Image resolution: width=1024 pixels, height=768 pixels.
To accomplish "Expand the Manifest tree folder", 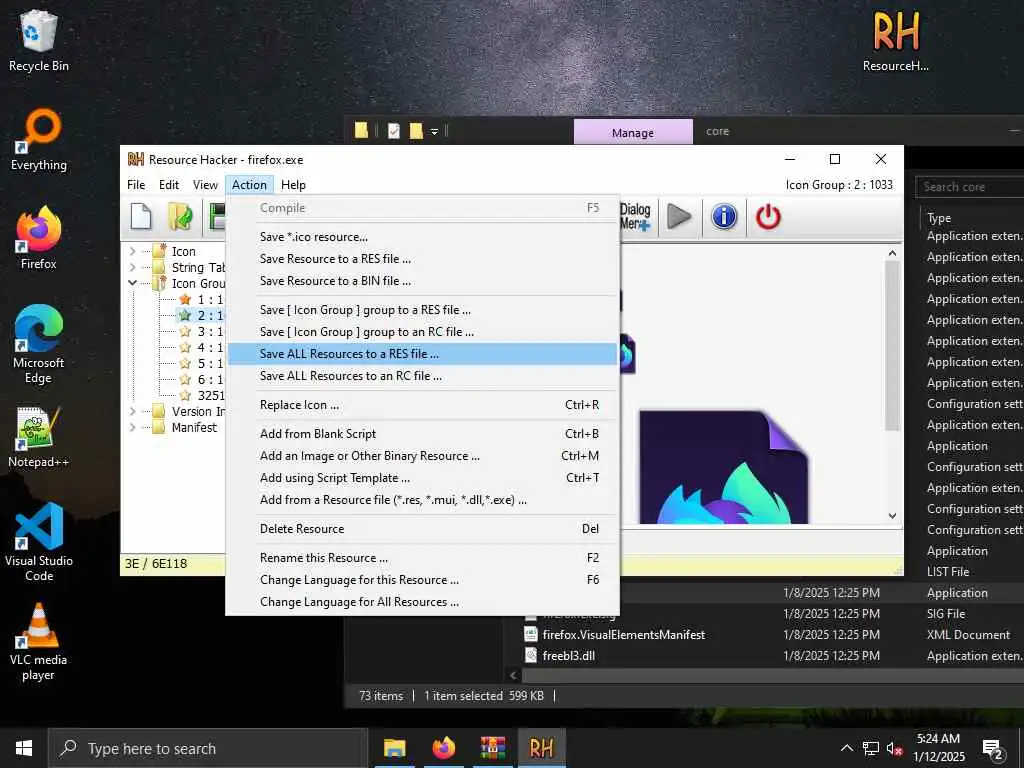I will [x=133, y=427].
